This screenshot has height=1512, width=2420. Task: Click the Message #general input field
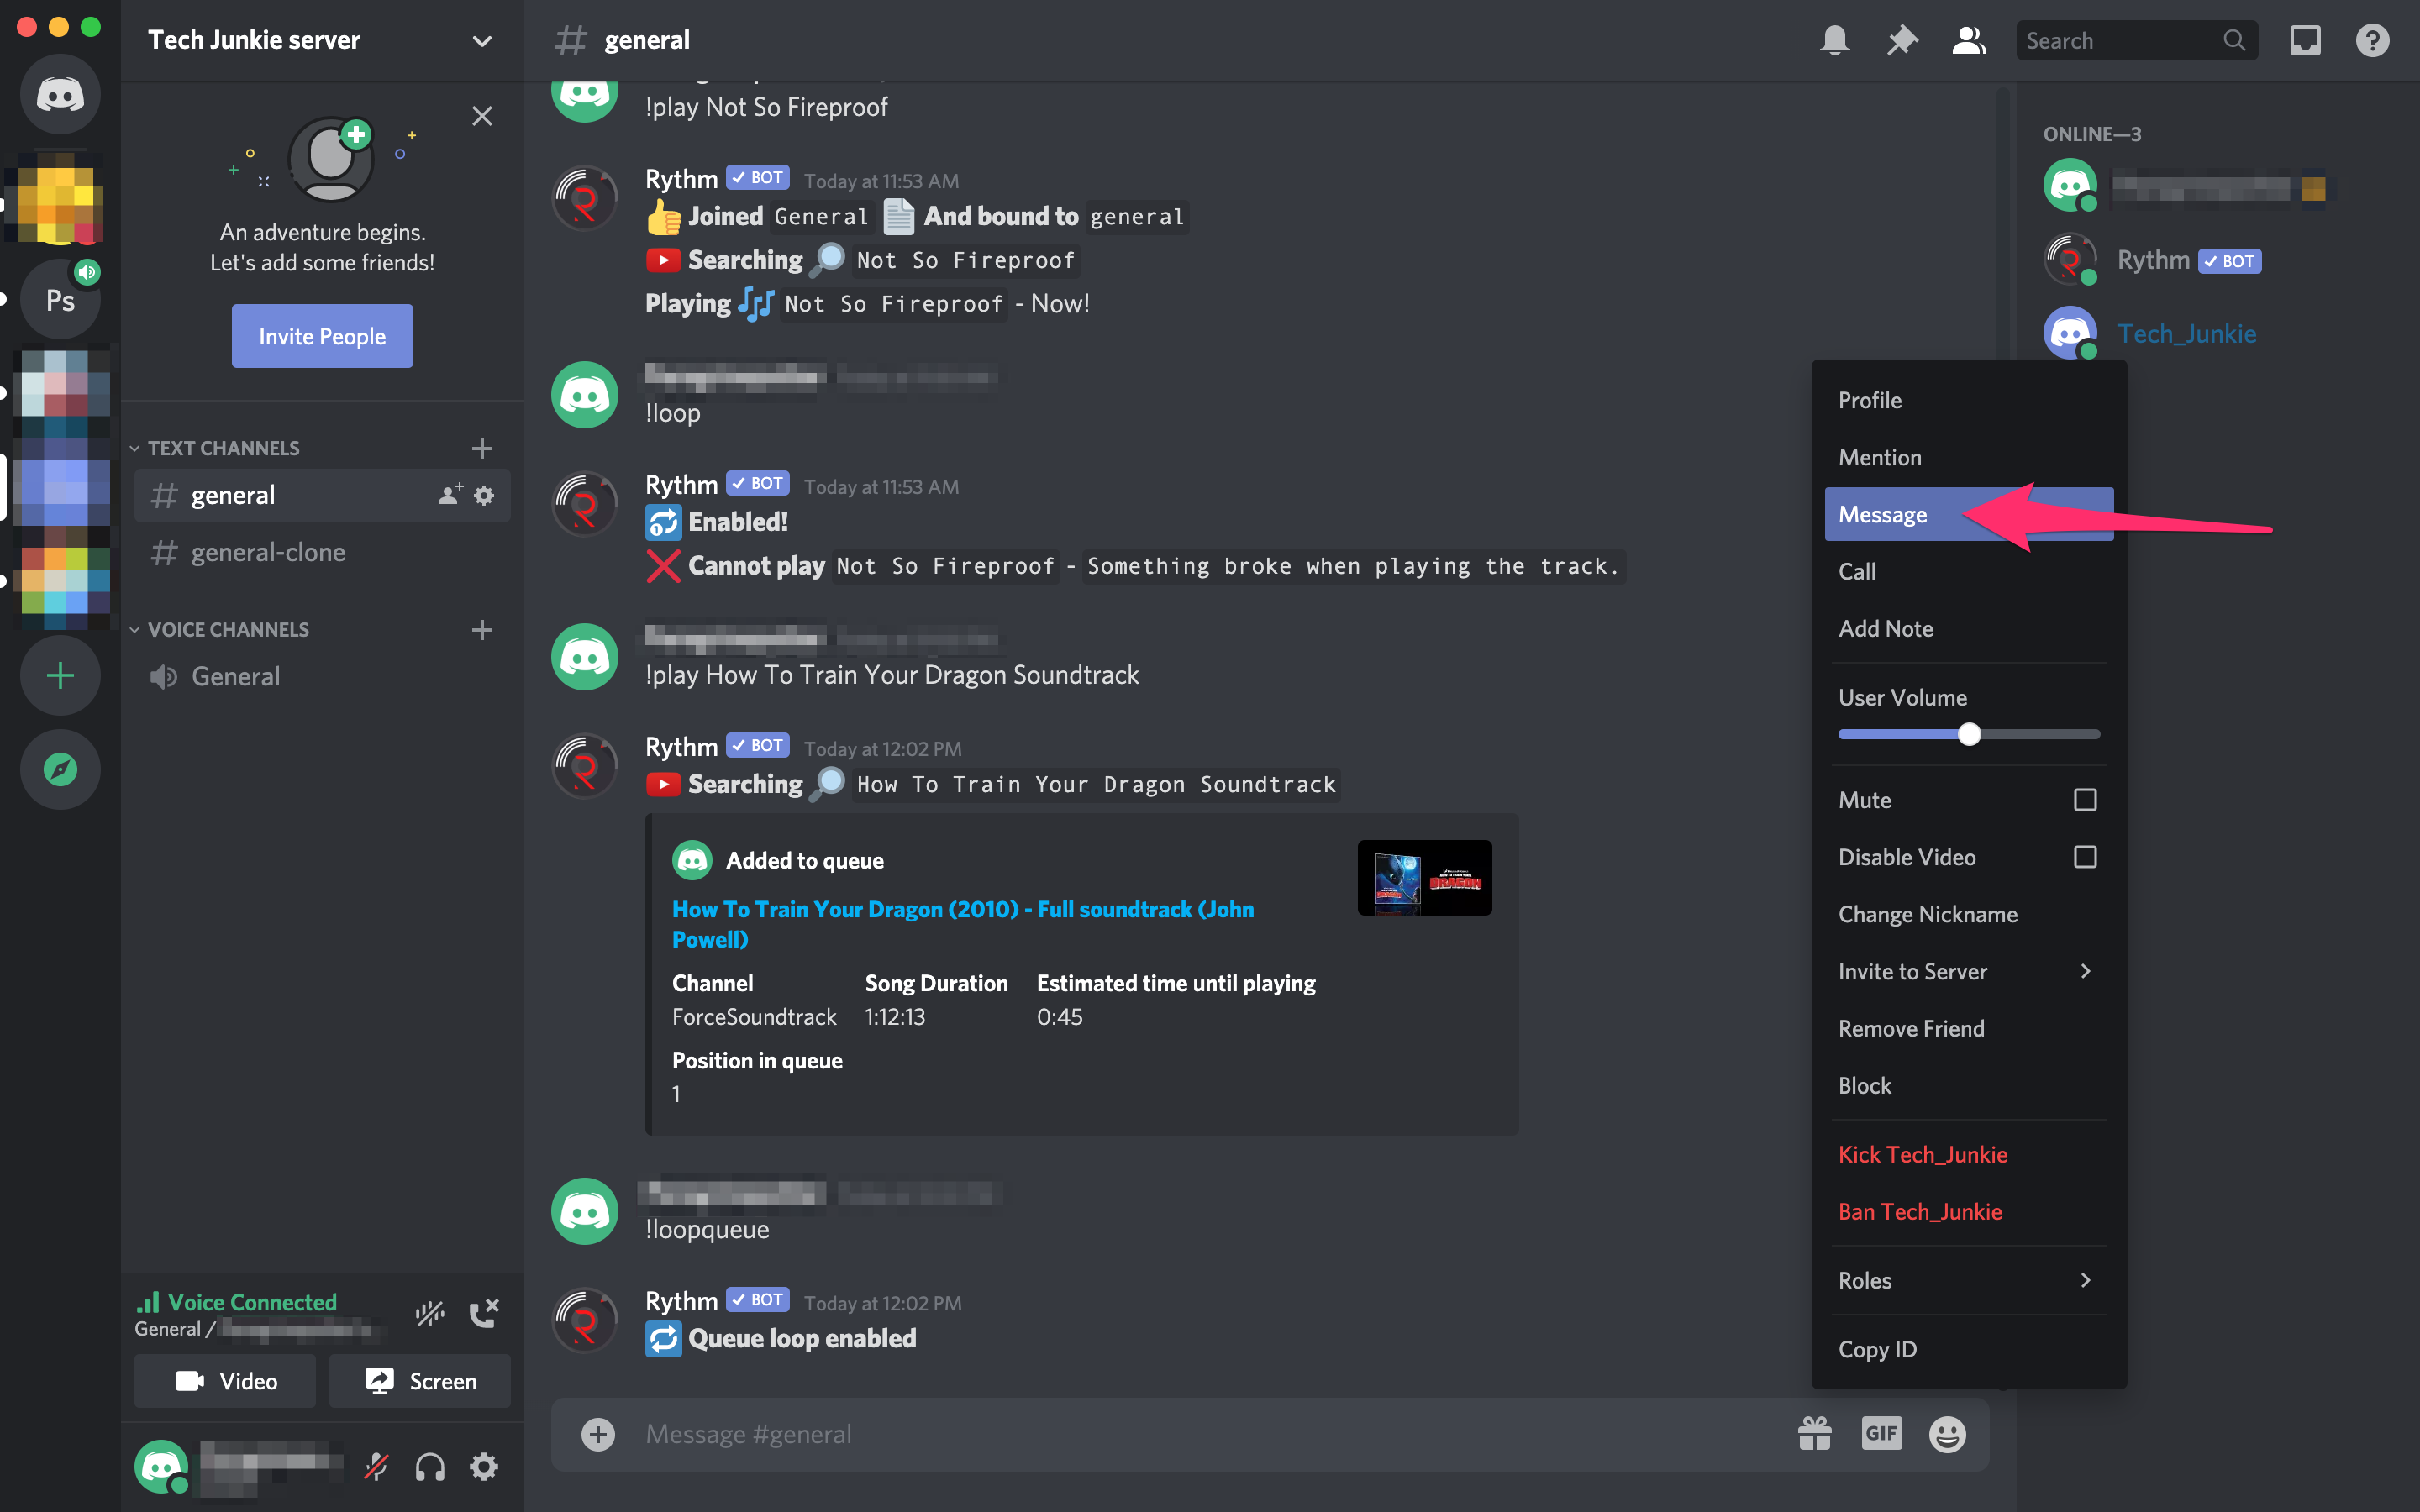point(1190,1434)
